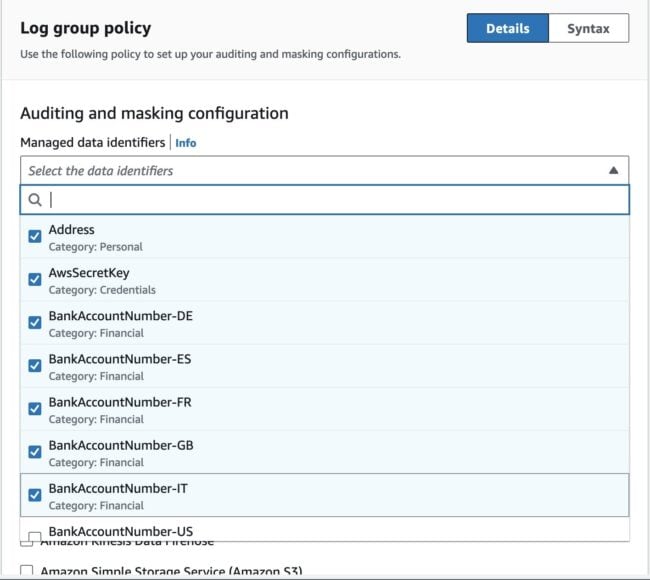Click the search magnifier icon
The height and width of the screenshot is (580, 650).
(35, 200)
